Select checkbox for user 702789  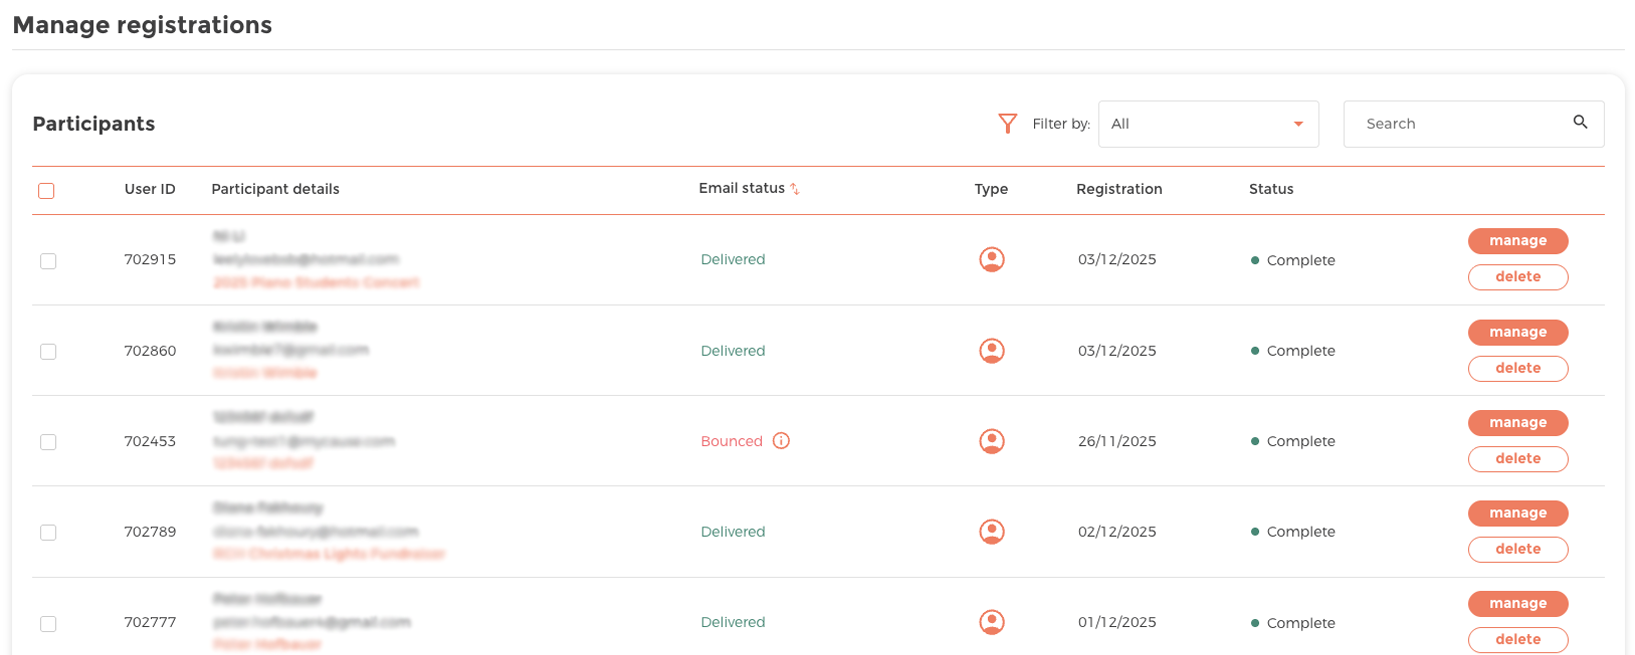tap(48, 533)
